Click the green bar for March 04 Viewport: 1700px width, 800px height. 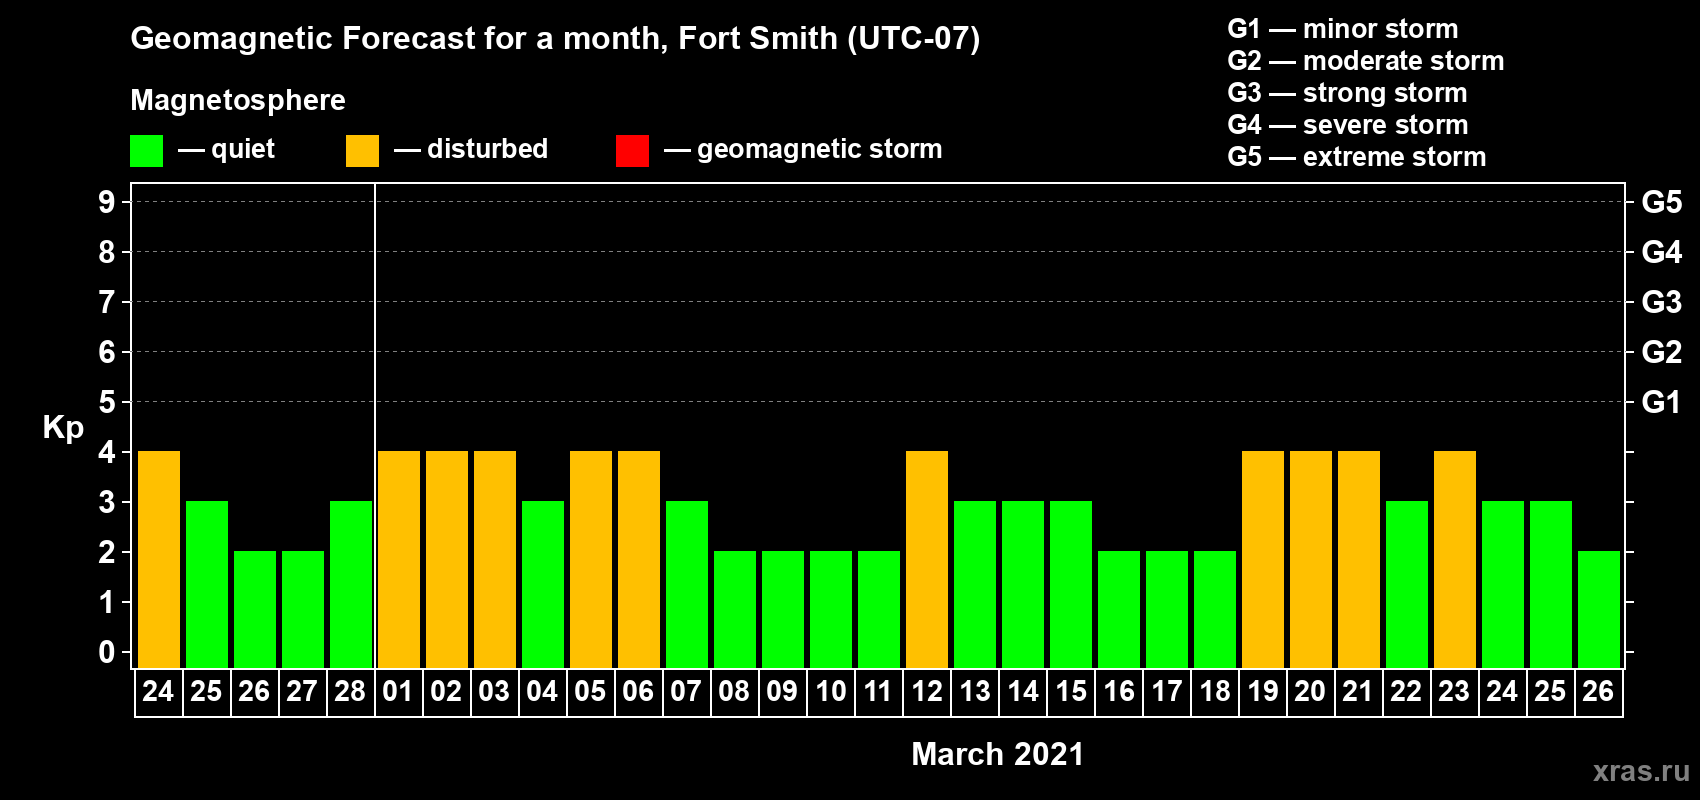coord(543,585)
